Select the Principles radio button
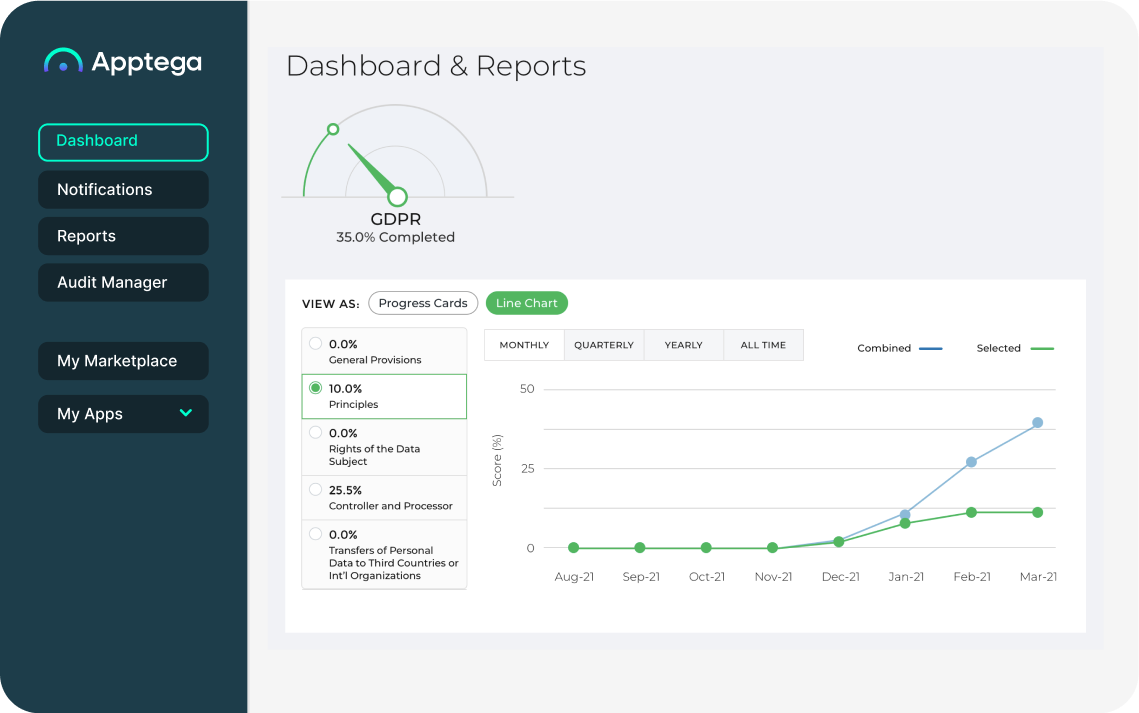Image resolution: width=1139 pixels, height=713 pixels. [x=316, y=389]
